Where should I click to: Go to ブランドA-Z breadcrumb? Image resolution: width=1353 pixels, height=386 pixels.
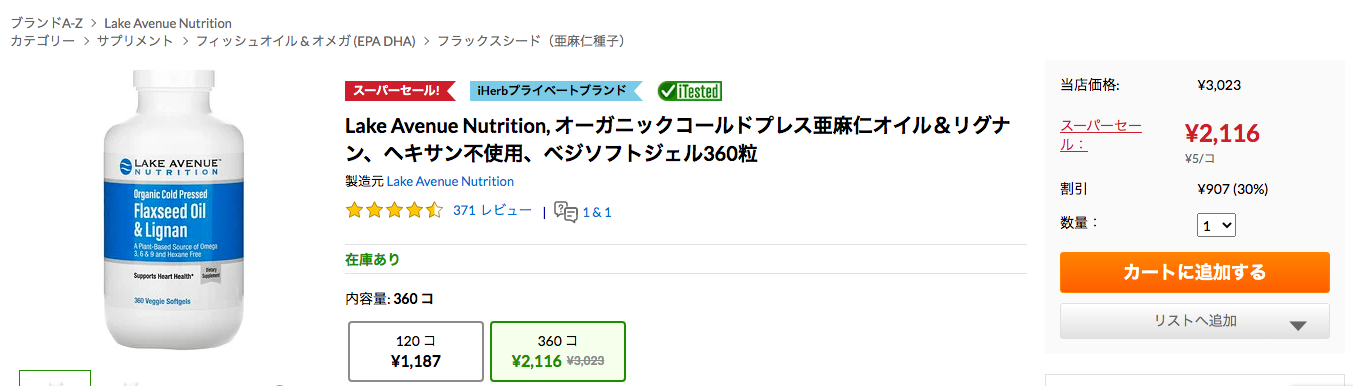click(47, 23)
